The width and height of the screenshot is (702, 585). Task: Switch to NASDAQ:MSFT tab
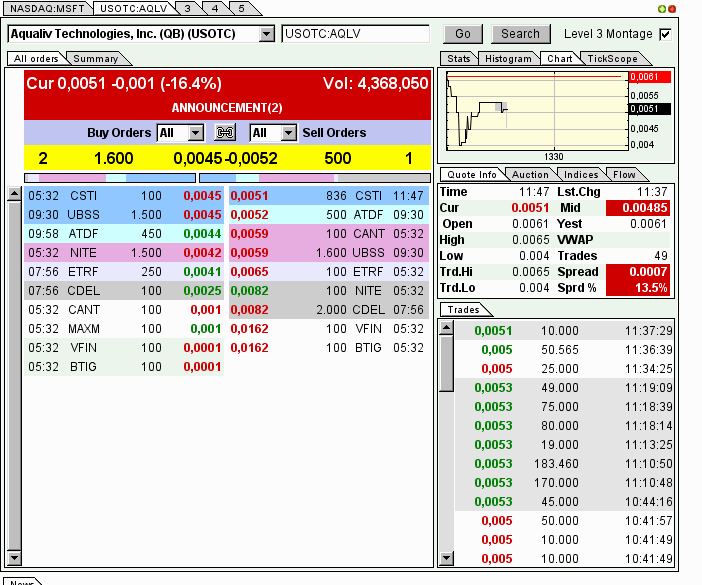(47, 9)
